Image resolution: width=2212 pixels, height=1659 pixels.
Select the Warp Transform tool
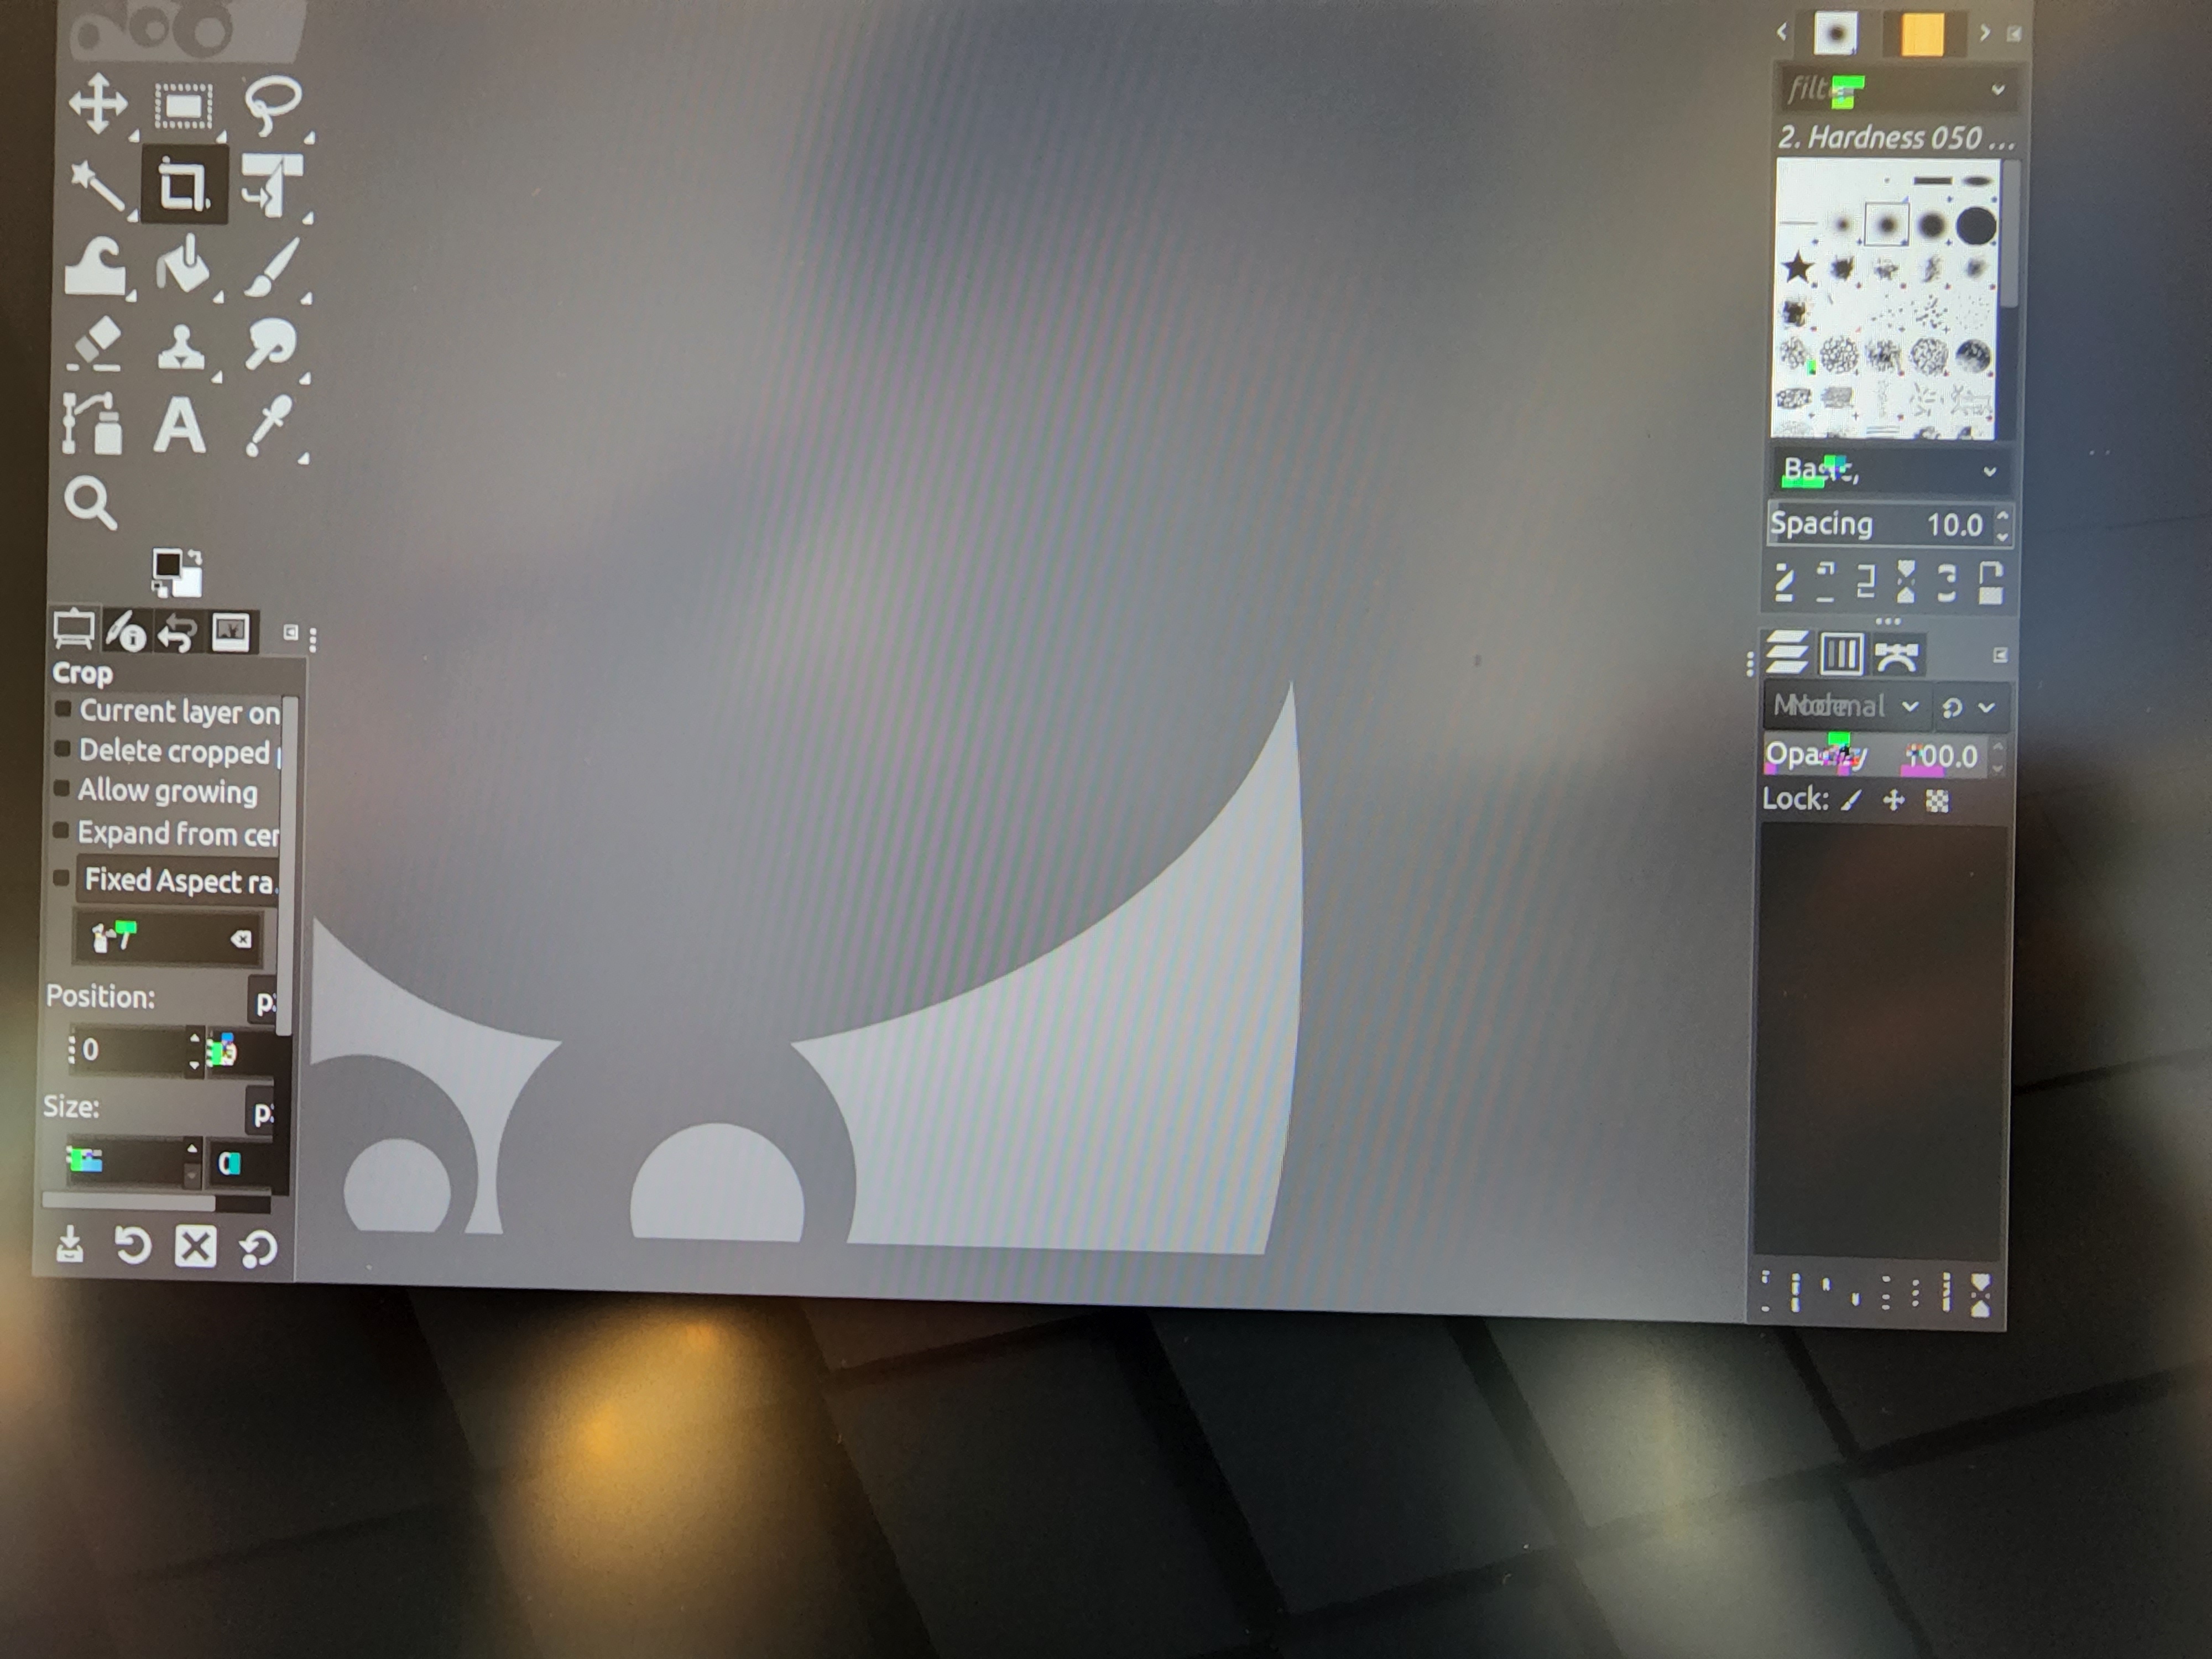[95, 266]
